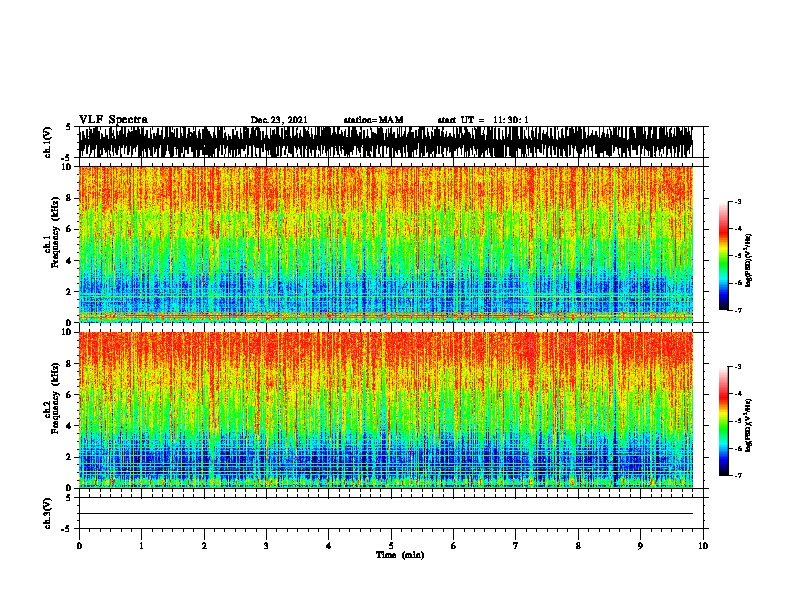Click the "-3" label on ch.2 color bar
This screenshot has height=612, width=792.
click(737, 367)
